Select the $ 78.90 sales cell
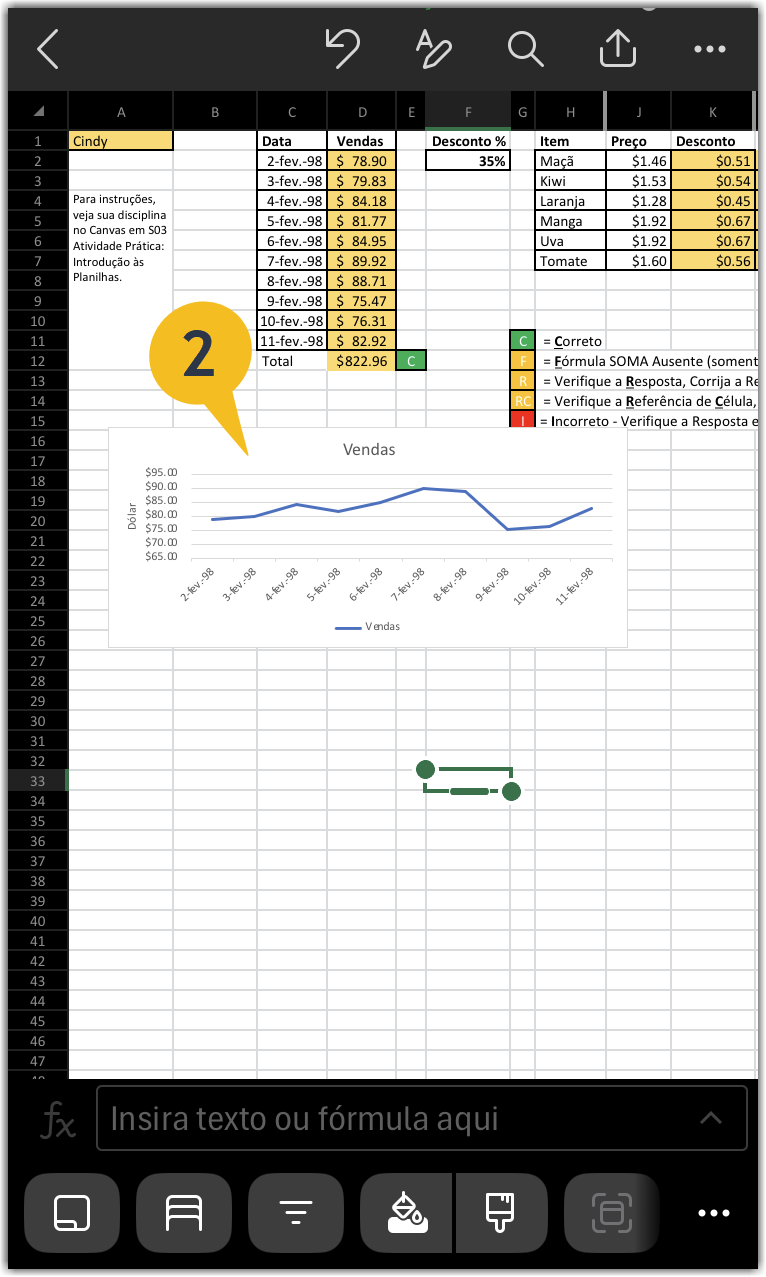Image resolution: width=766 pixels, height=1277 pixels. 362,161
